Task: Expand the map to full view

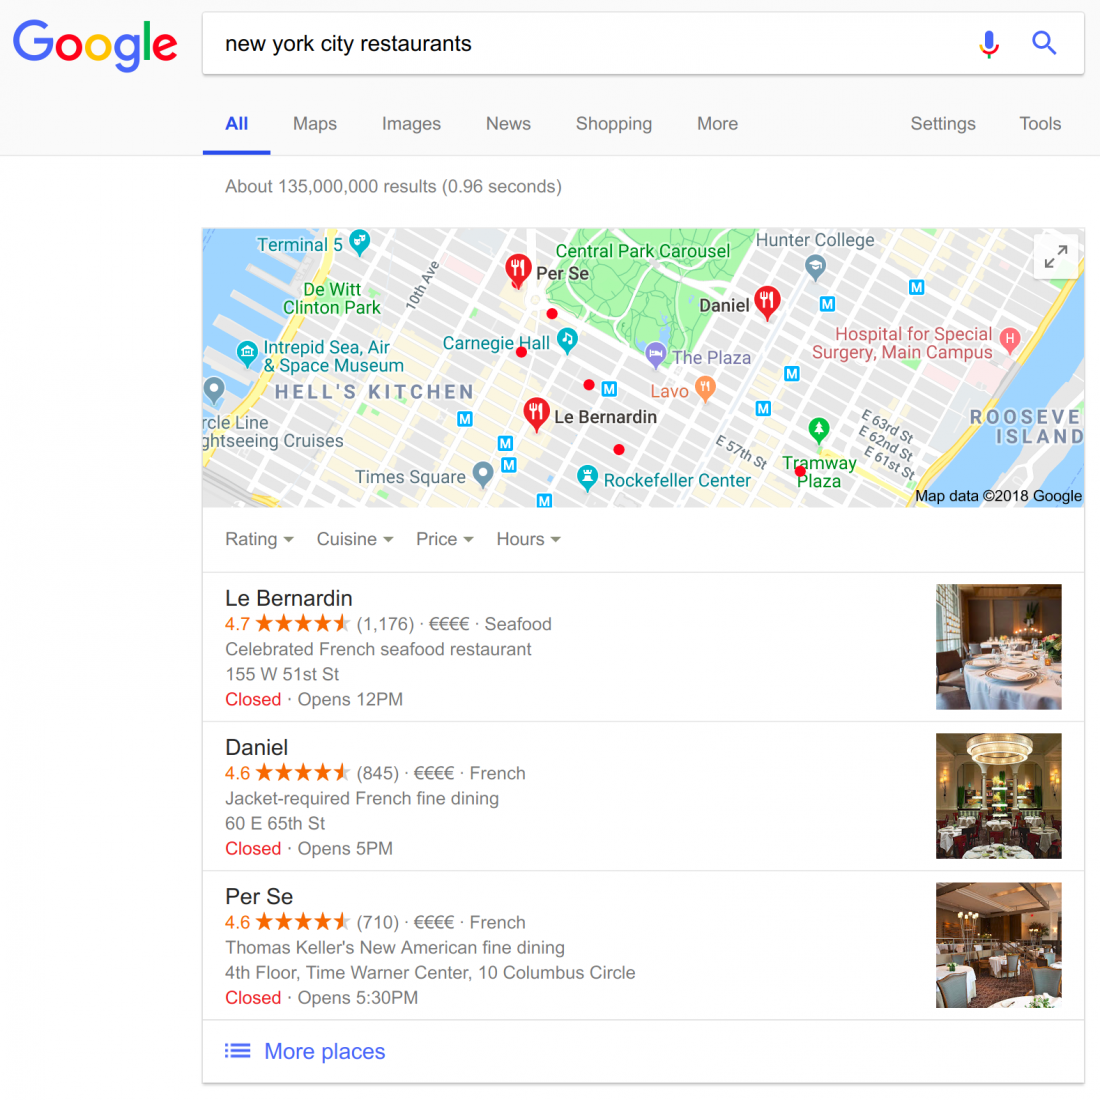Action: tap(1056, 257)
